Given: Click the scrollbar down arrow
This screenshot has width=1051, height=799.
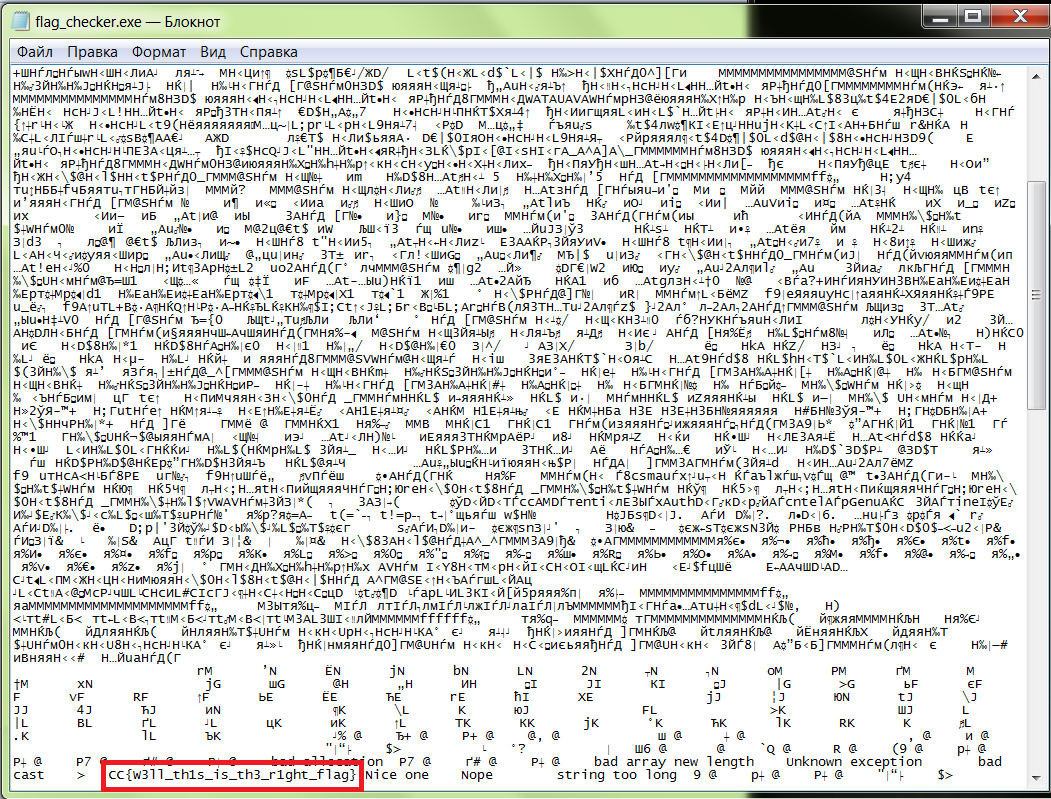Looking at the screenshot, I should [1036, 778].
